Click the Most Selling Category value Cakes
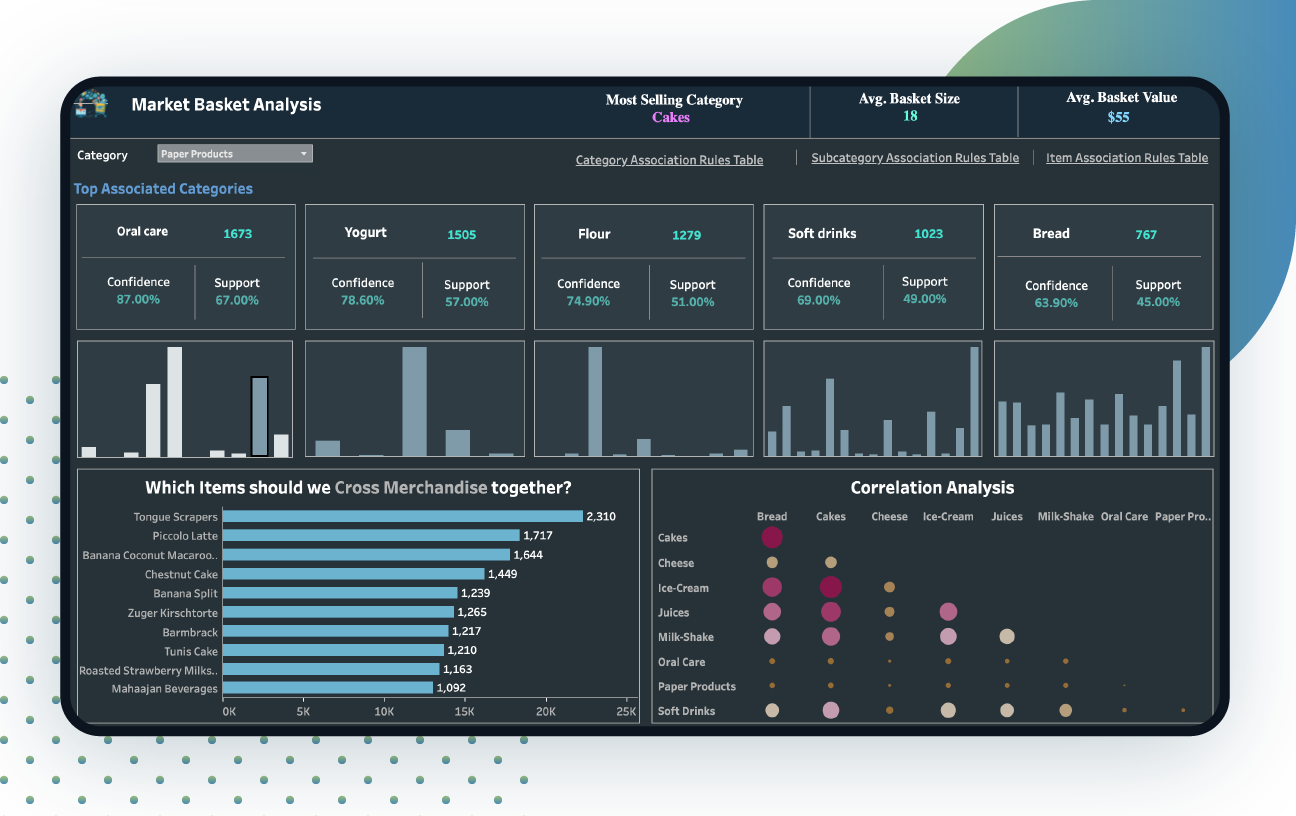Viewport: 1296px width, 816px height. (x=671, y=117)
